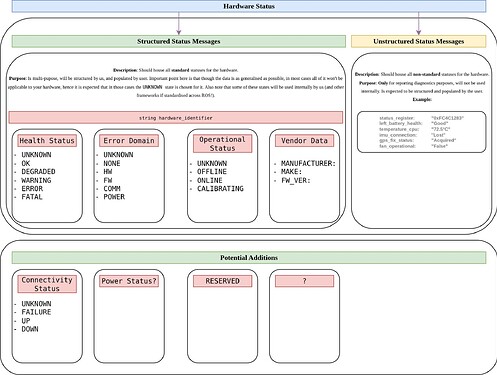The height and width of the screenshot is (375, 497).
Task: Click OK in the Health Status list
Action: click(x=26, y=163)
